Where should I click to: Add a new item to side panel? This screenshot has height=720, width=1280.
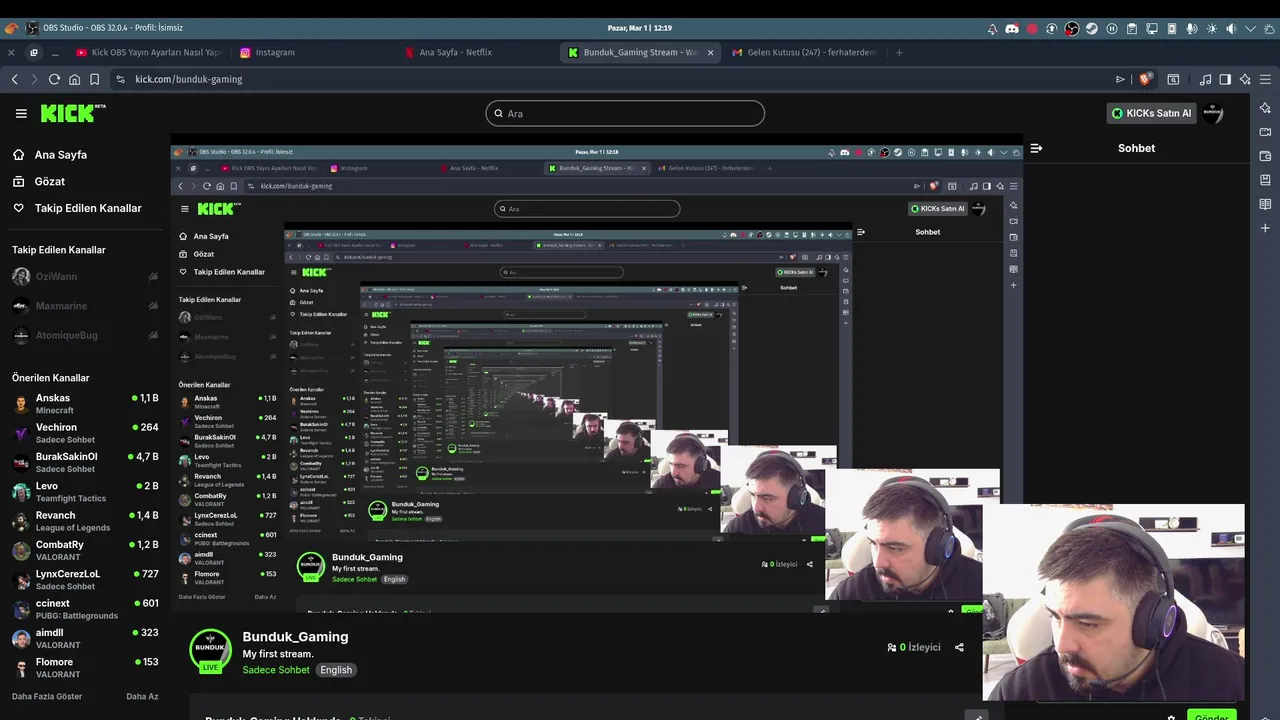[1265, 228]
